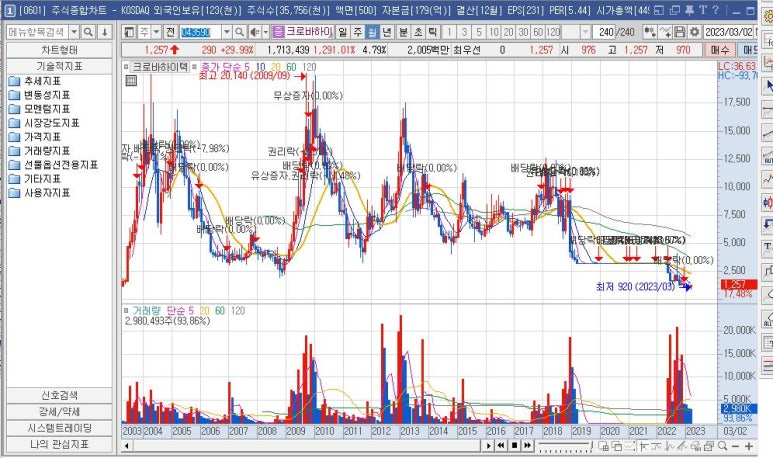Open the interval dropdown after 120

(x=585, y=32)
